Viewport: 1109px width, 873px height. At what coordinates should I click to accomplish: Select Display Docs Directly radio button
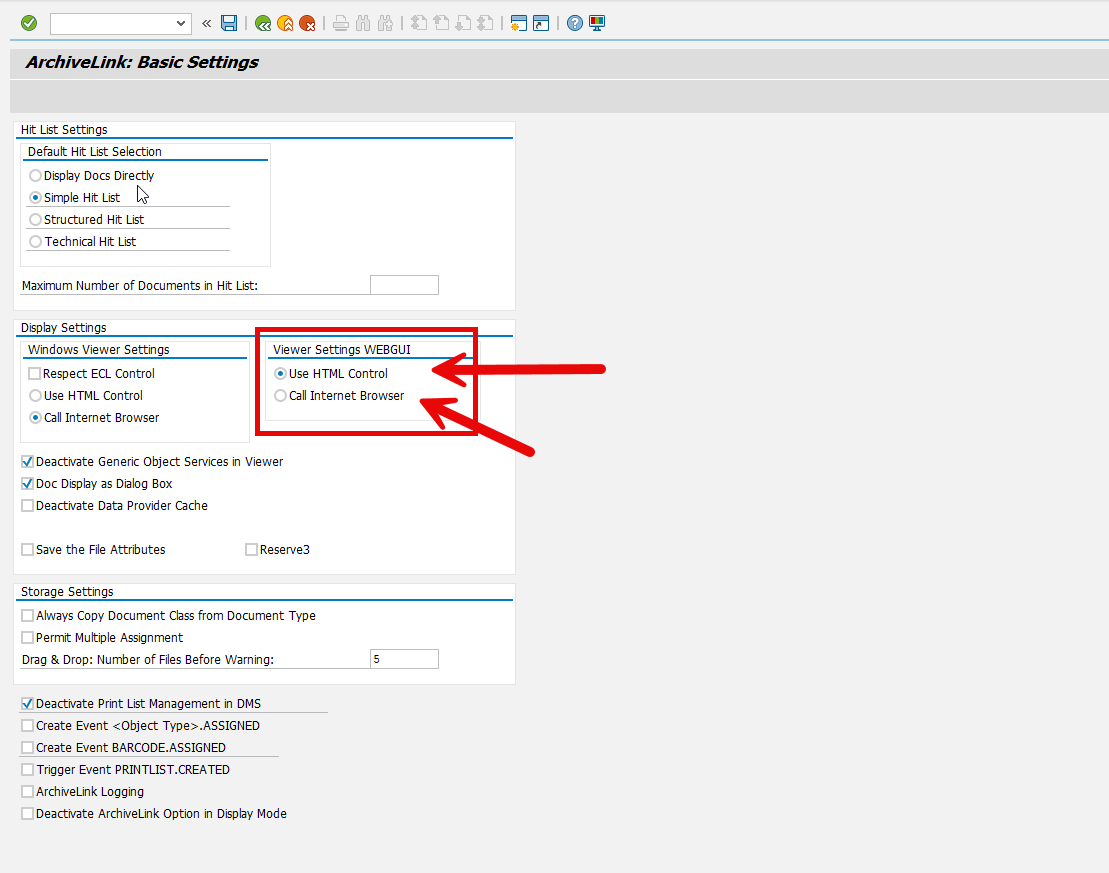point(35,175)
